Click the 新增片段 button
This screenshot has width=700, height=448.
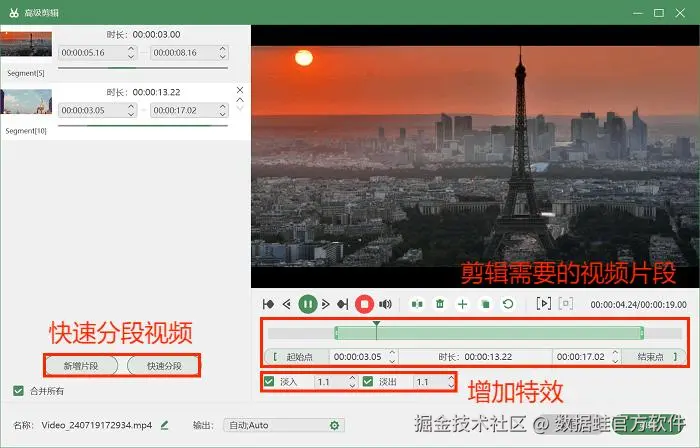click(81, 366)
